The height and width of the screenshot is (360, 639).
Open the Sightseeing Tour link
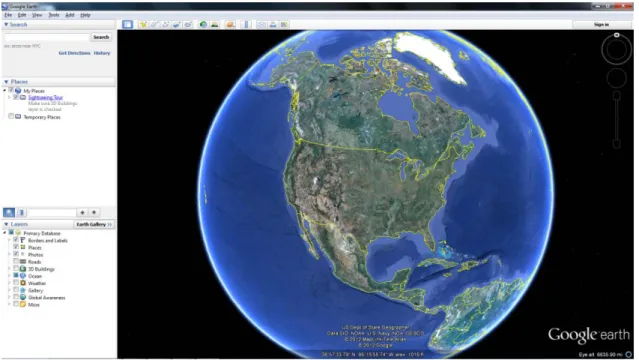point(46,97)
